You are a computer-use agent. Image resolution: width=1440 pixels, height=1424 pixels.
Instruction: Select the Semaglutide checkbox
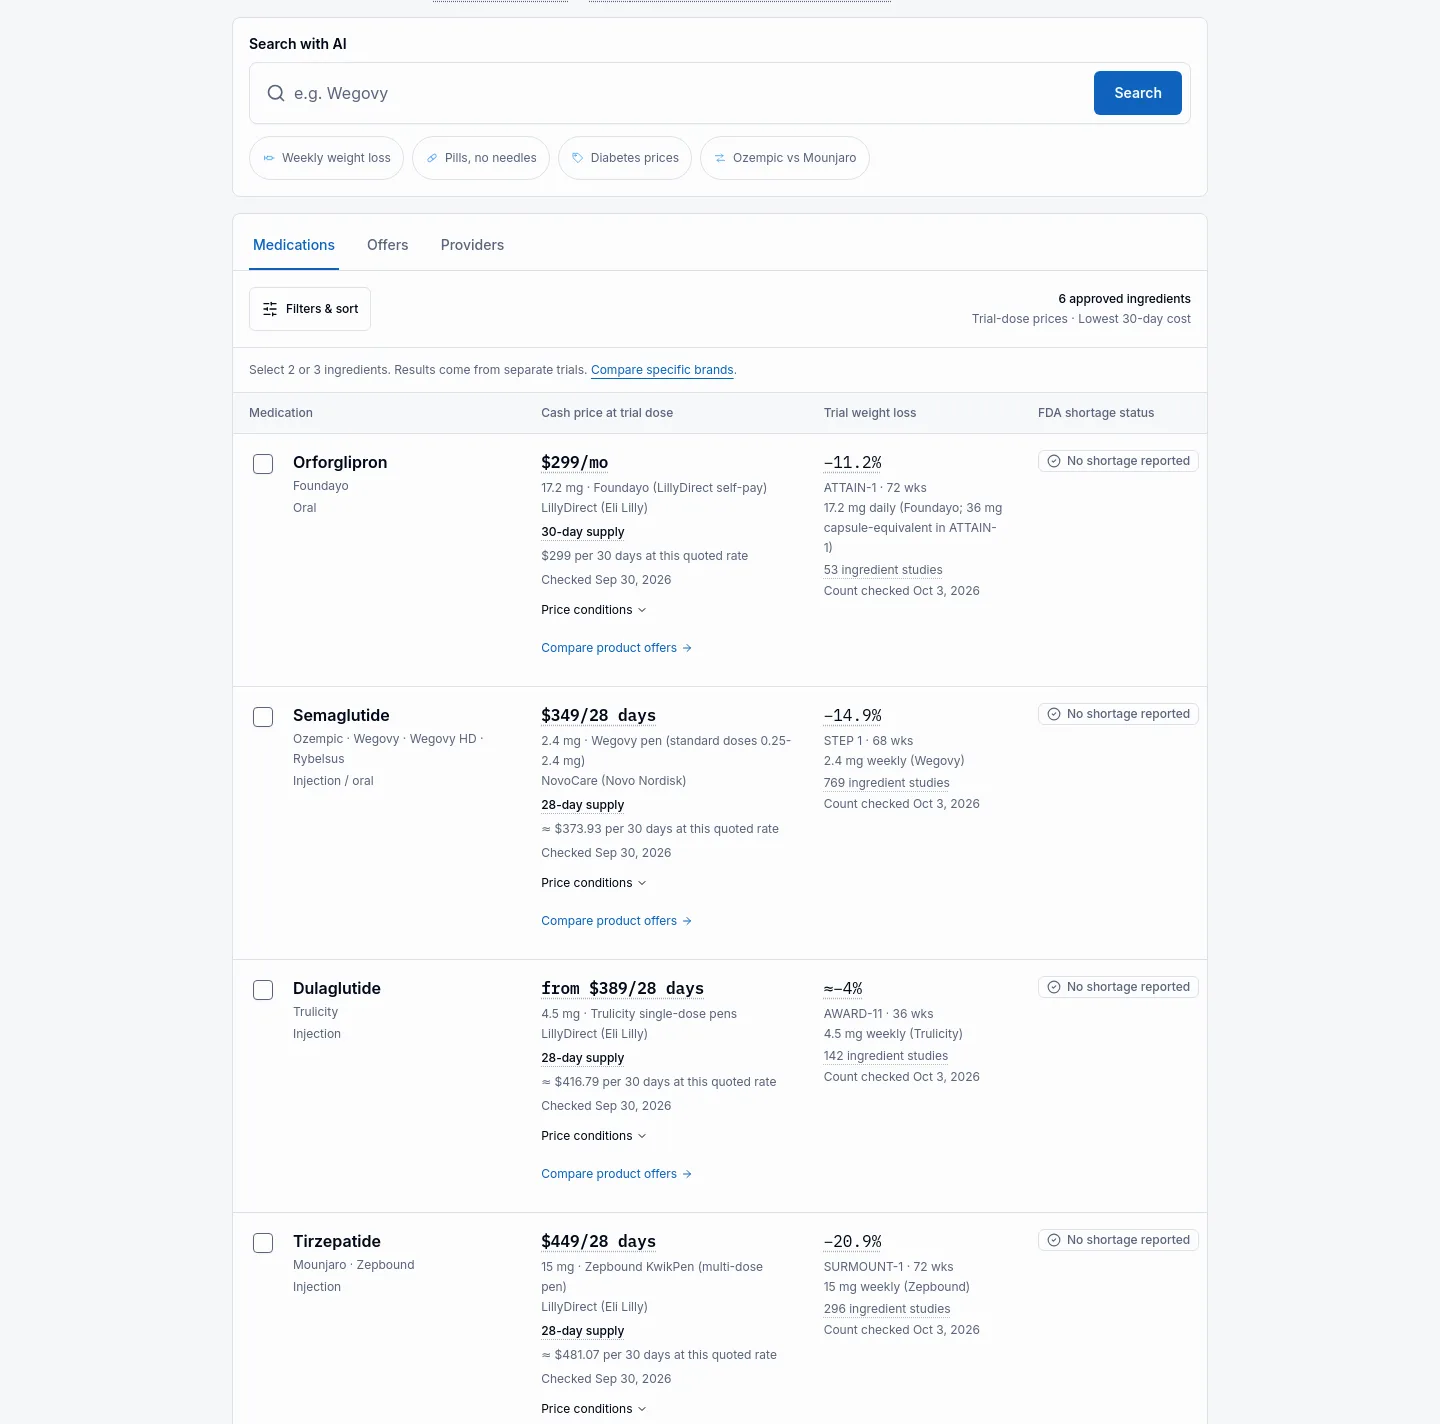pyautogui.click(x=263, y=717)
